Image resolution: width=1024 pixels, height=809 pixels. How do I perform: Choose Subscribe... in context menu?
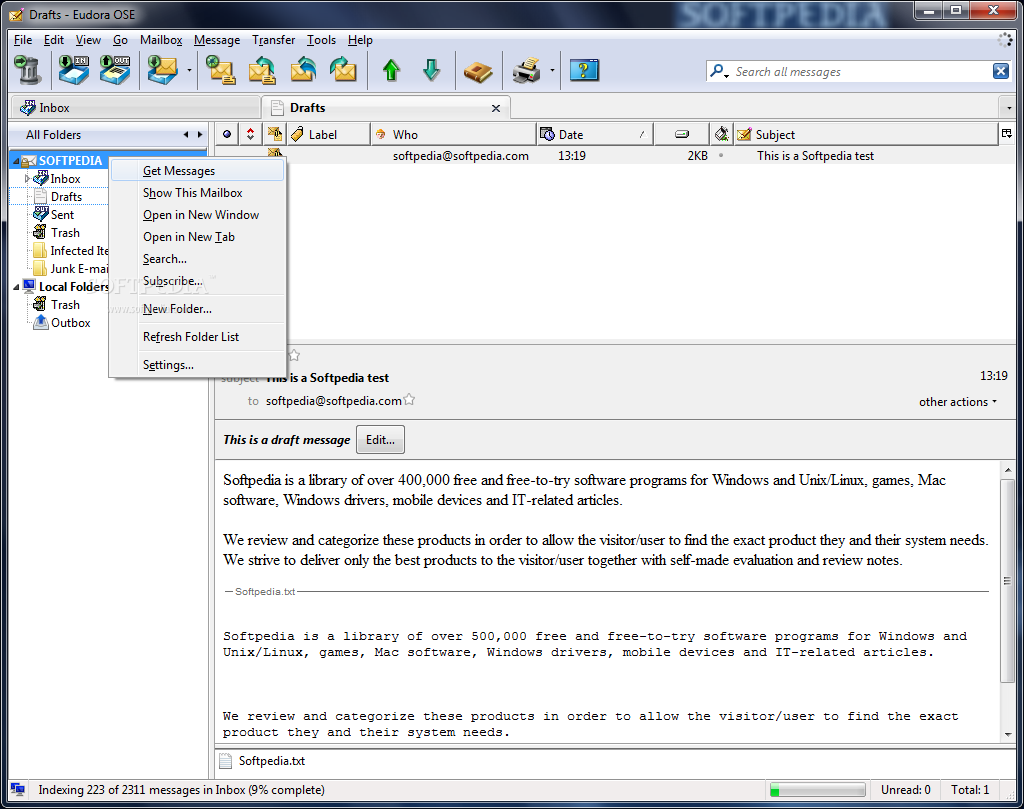197,281
